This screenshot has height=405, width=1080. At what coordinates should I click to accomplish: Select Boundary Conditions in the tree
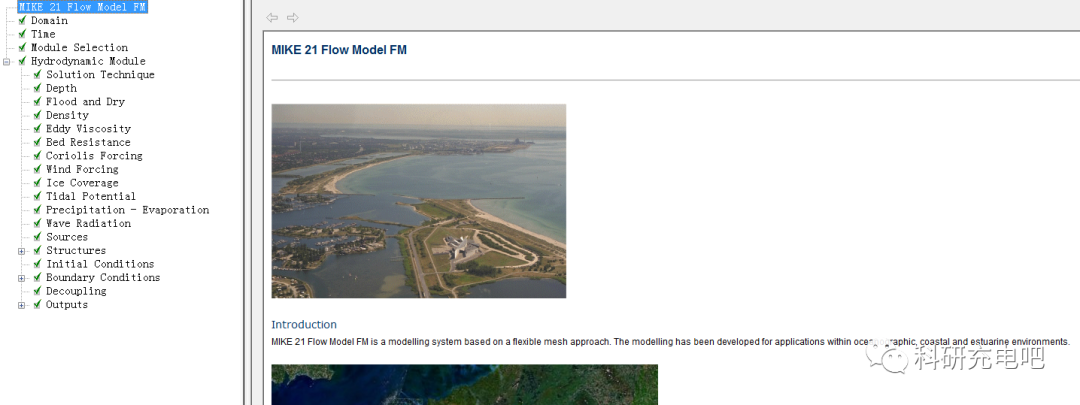point(103,278)
